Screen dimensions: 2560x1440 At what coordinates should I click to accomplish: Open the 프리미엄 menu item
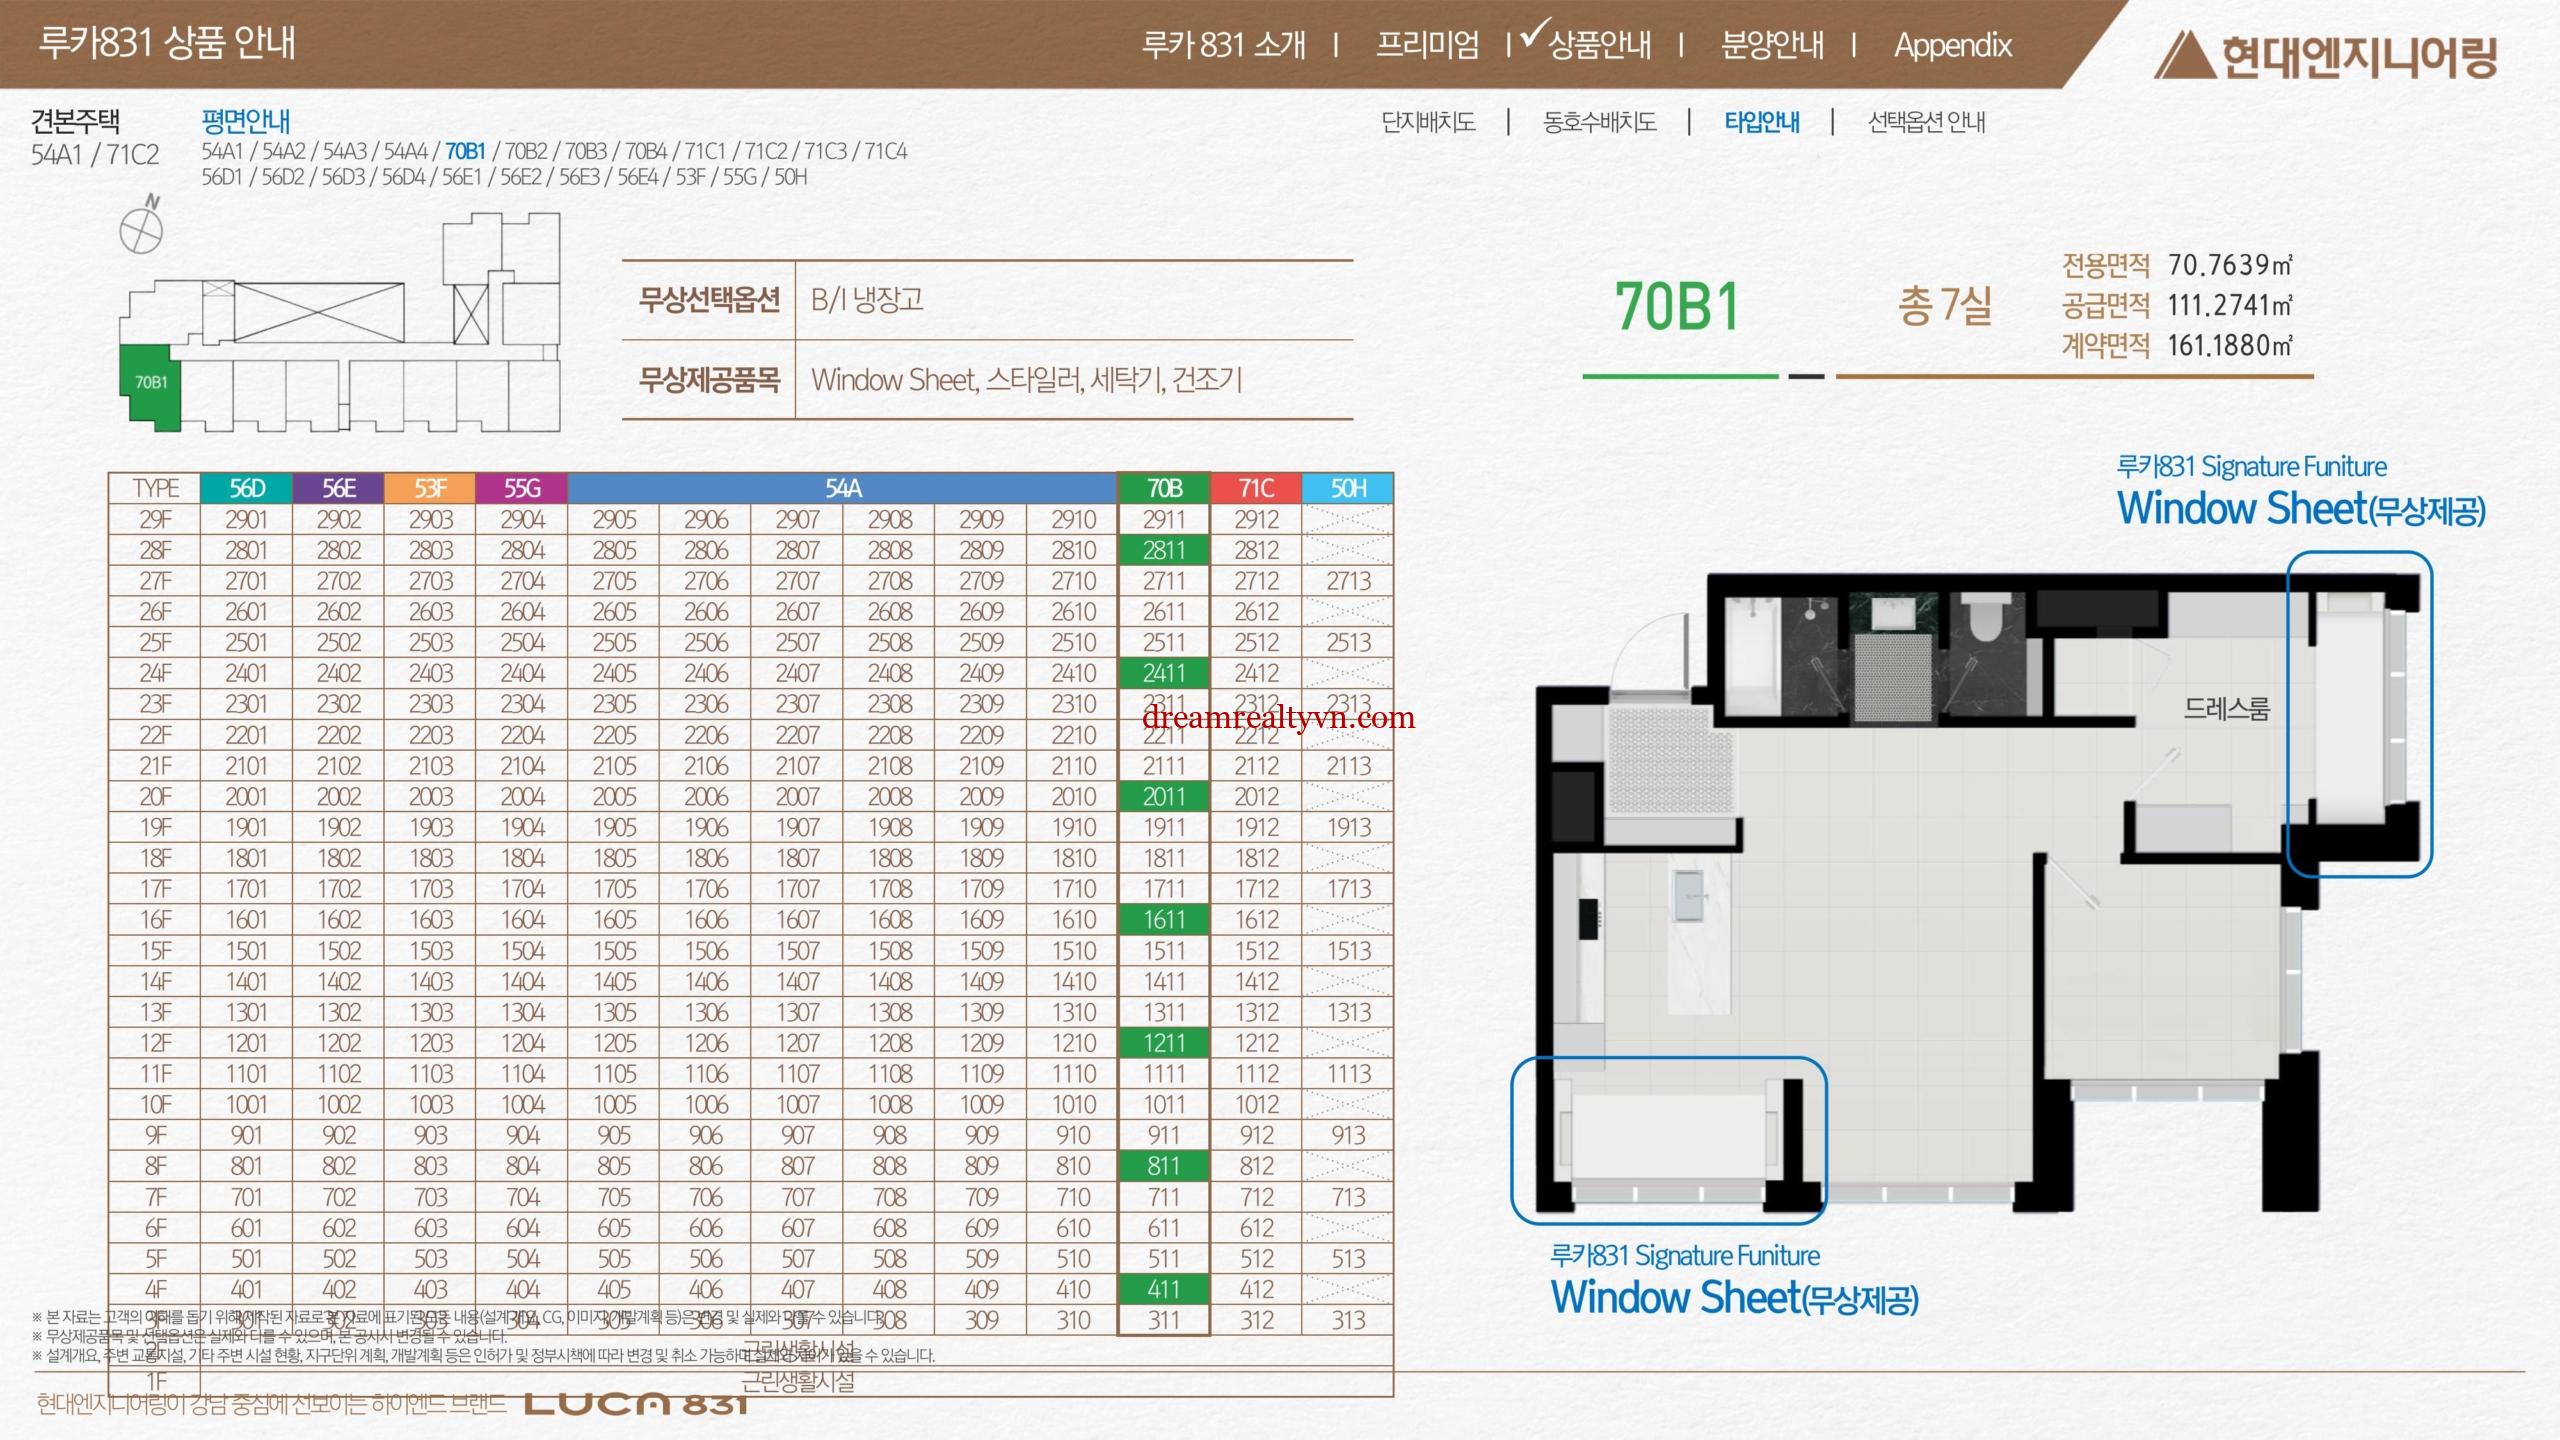click(1427, 45)
